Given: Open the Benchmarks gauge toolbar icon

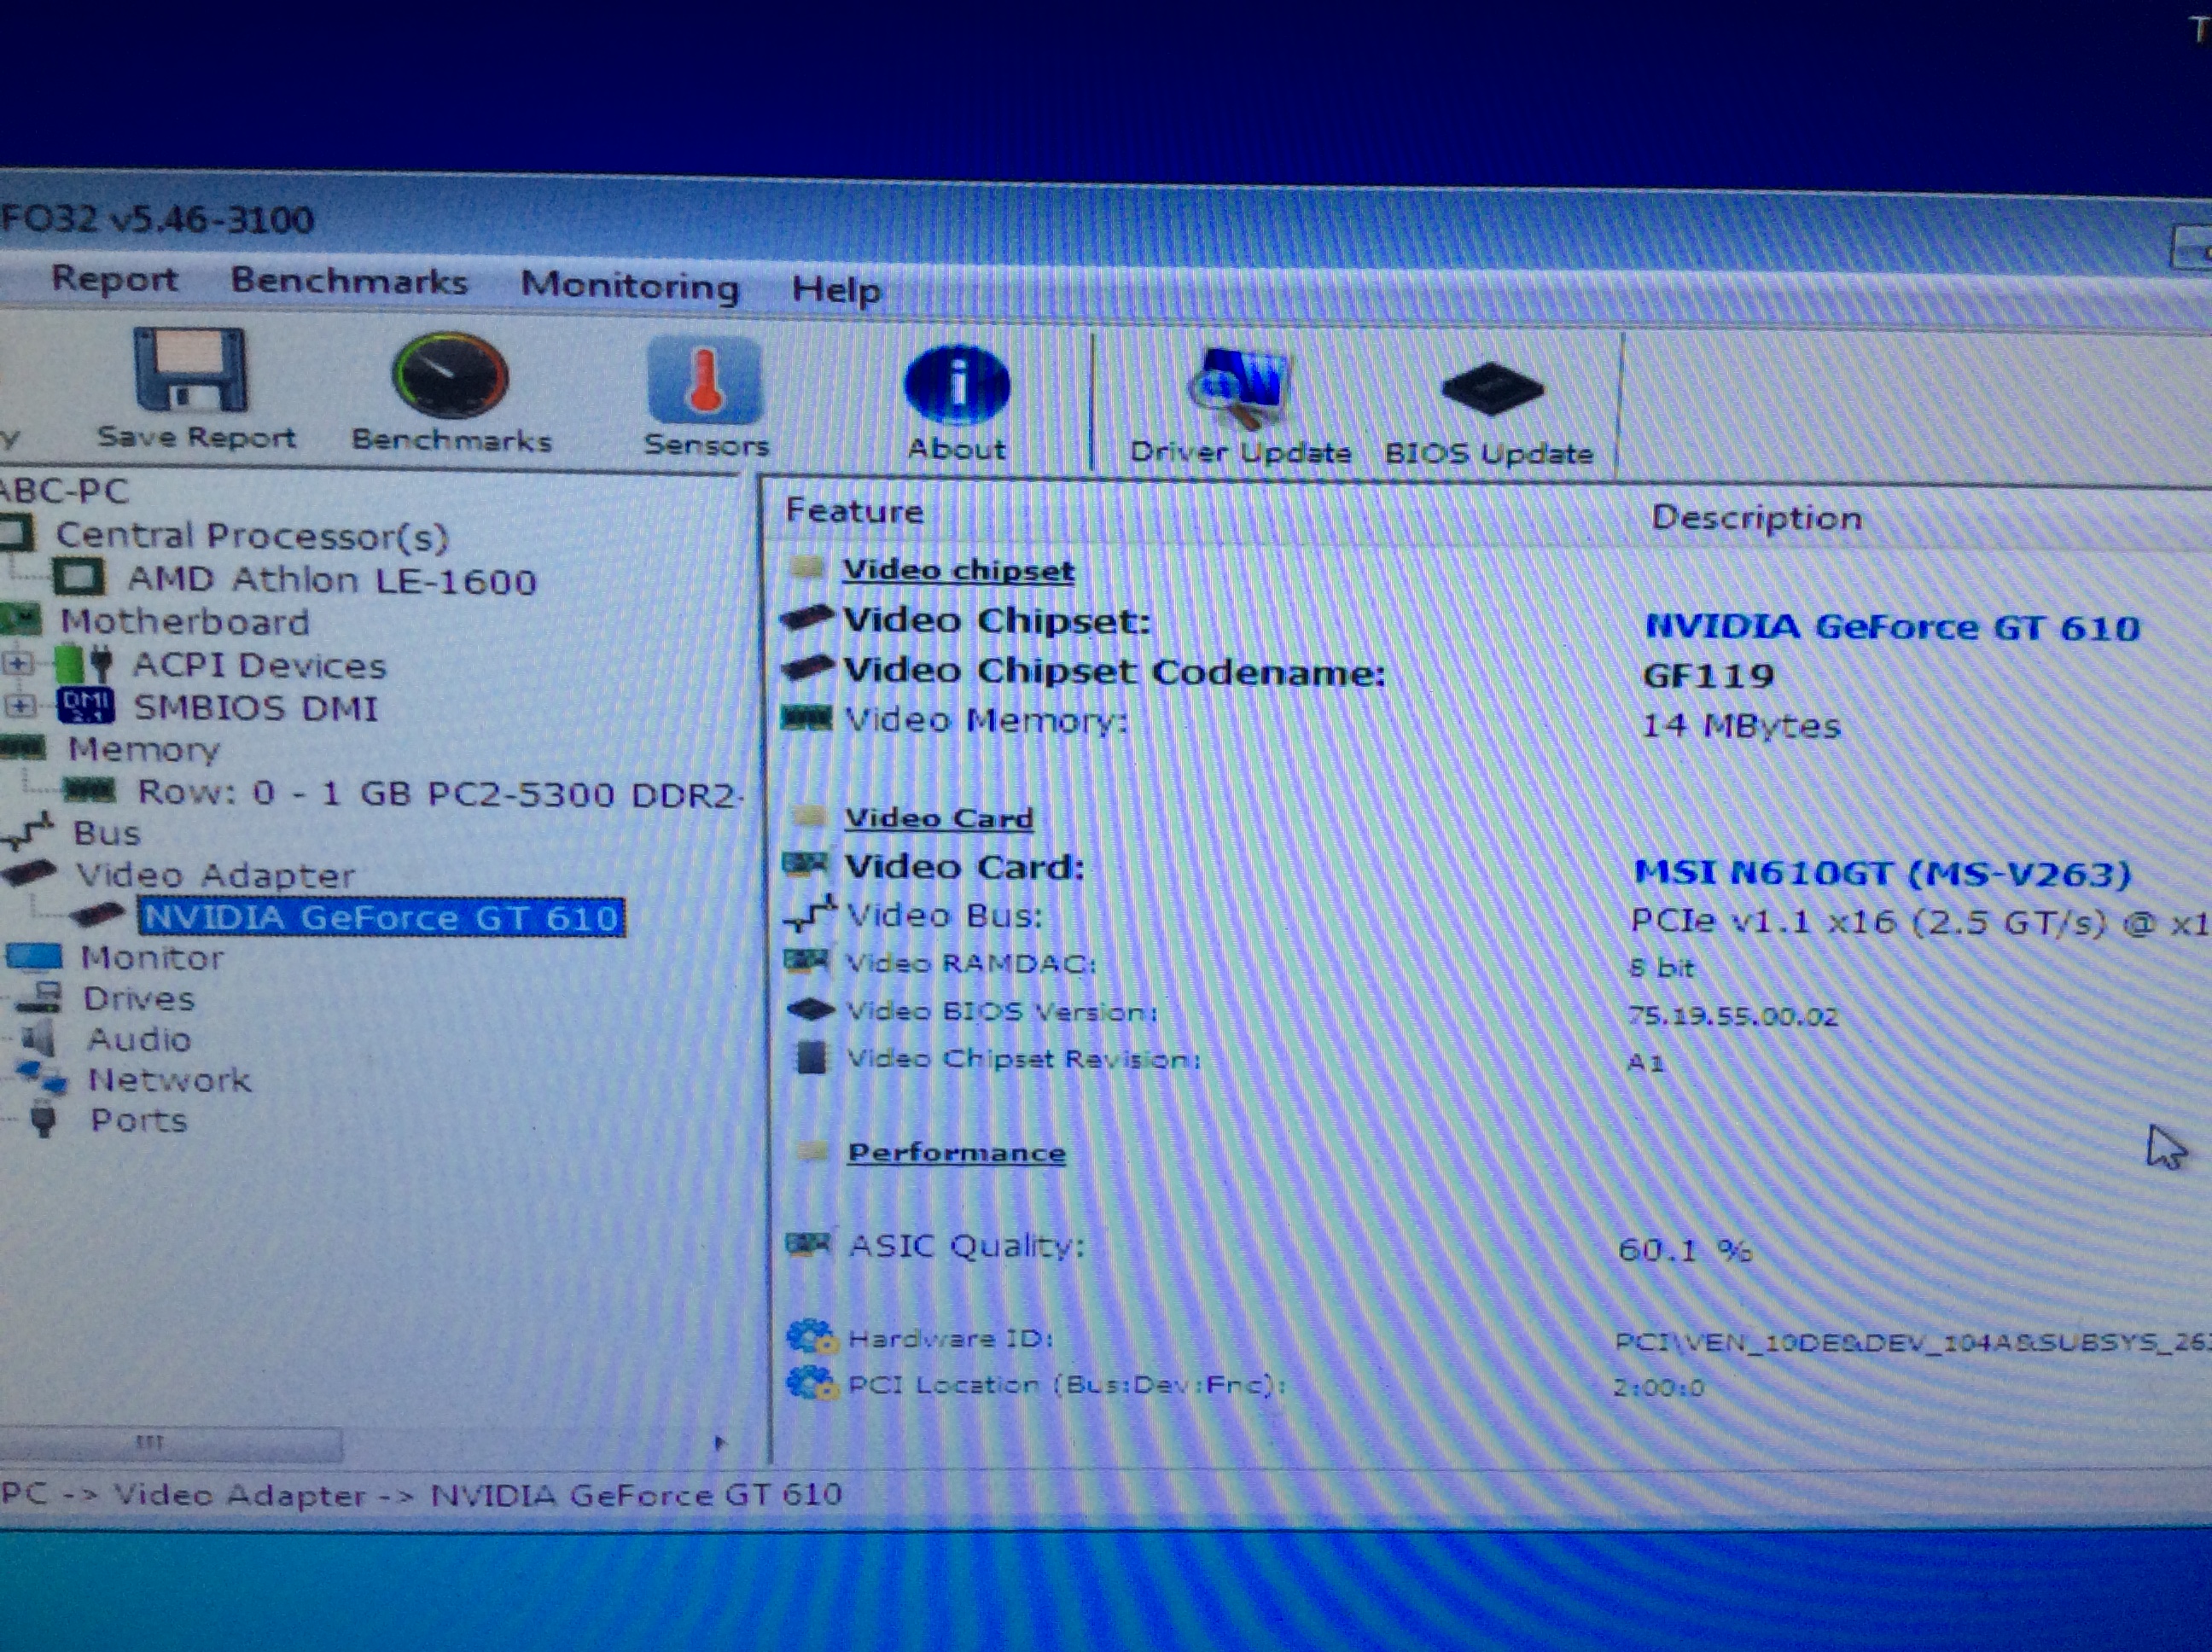Looking at the screenshot, I should click(x=450, y=376).
